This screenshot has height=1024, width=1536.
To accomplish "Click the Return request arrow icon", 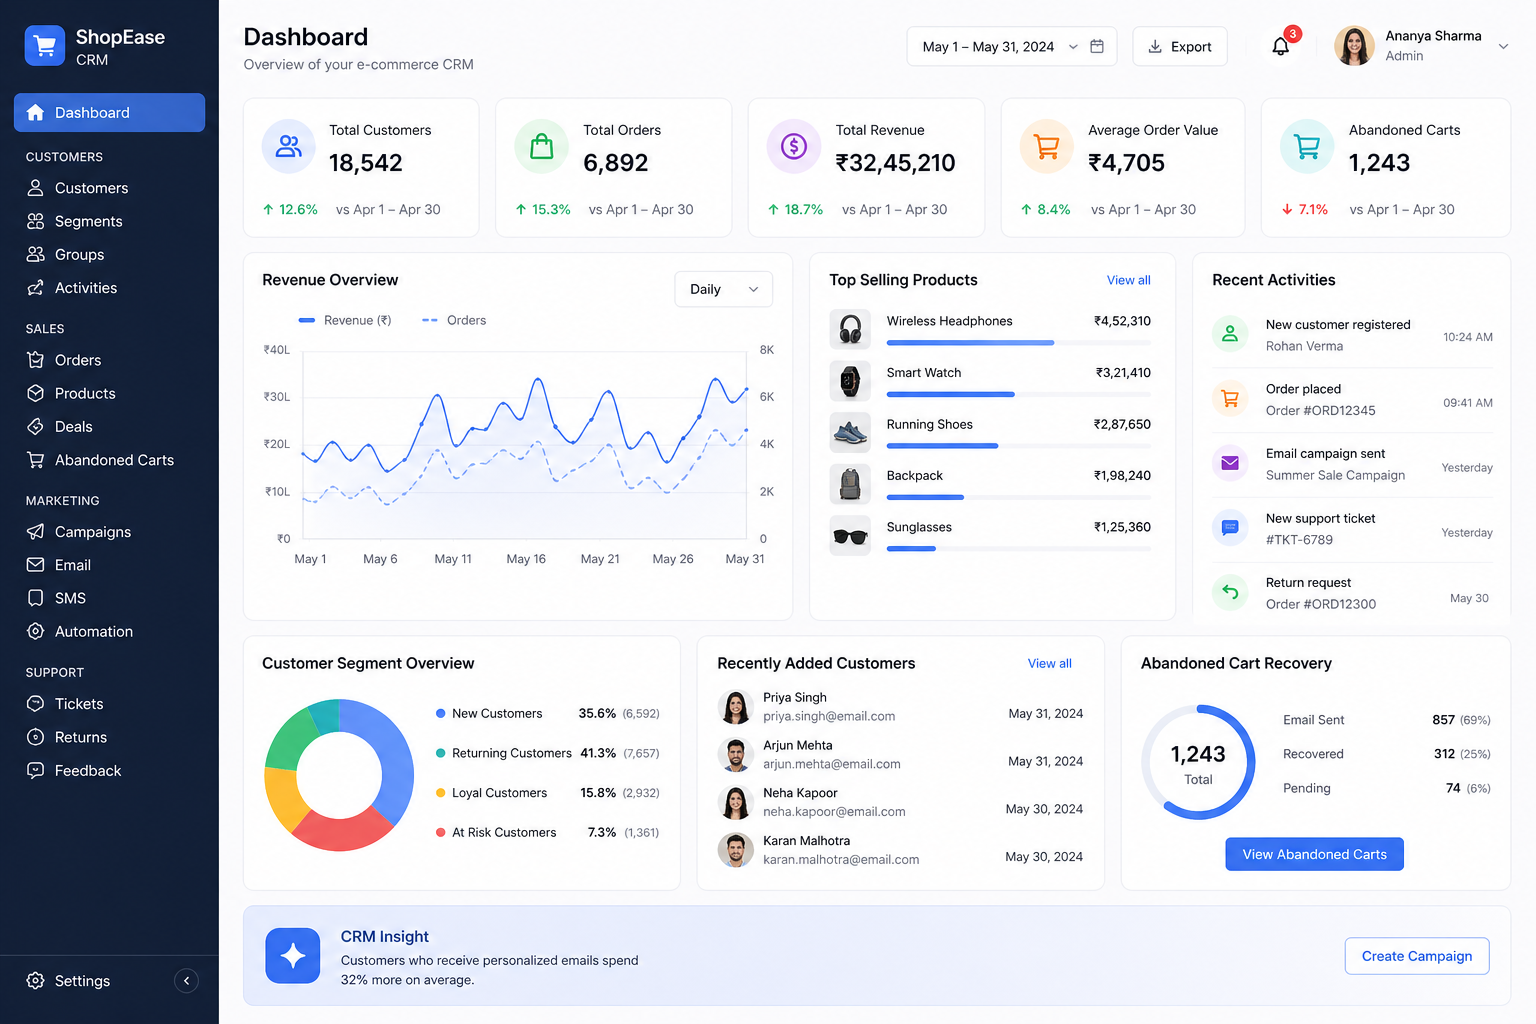I will click(1230, 592).
